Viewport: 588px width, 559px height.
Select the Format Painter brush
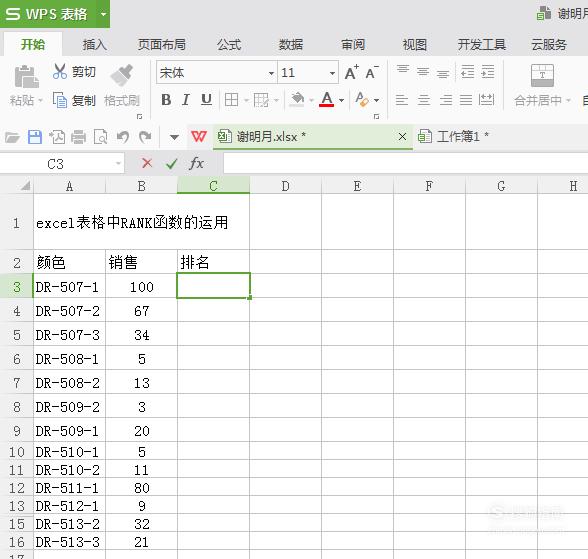pos(122,75)
